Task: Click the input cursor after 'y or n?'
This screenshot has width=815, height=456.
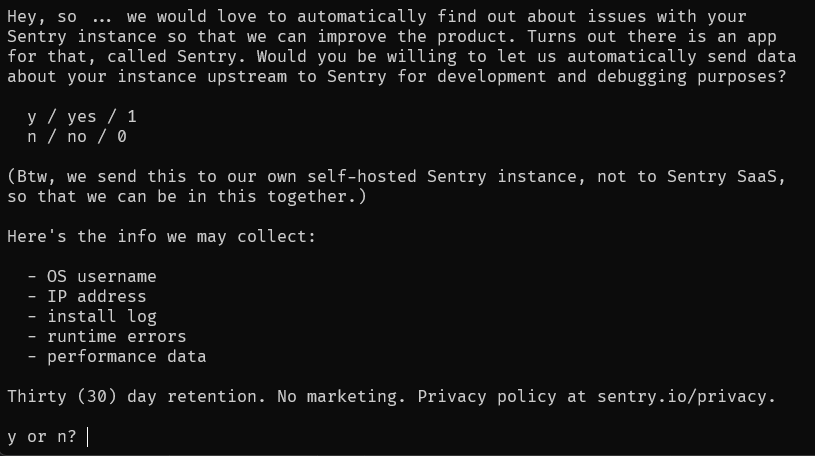Action: pos(87,437)
